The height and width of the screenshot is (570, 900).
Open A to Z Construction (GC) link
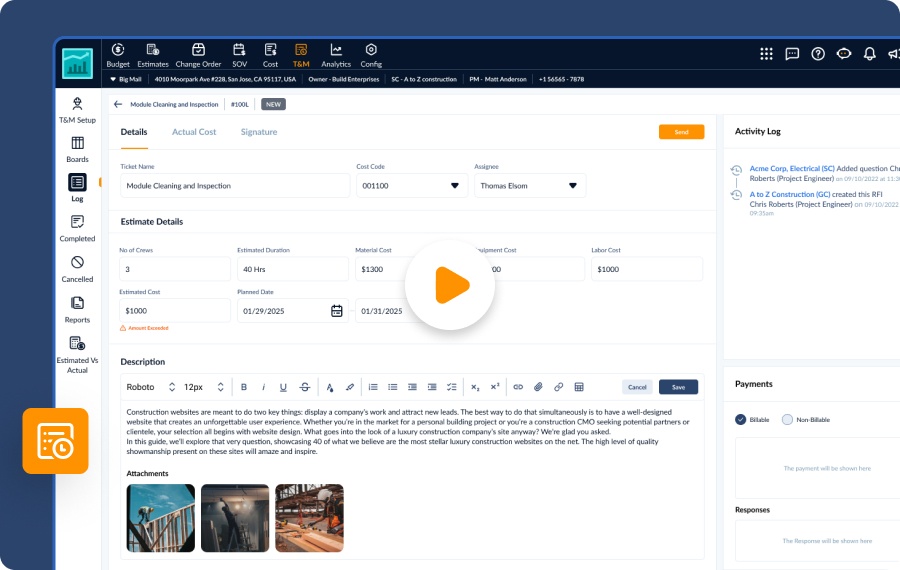pos(790,194)
